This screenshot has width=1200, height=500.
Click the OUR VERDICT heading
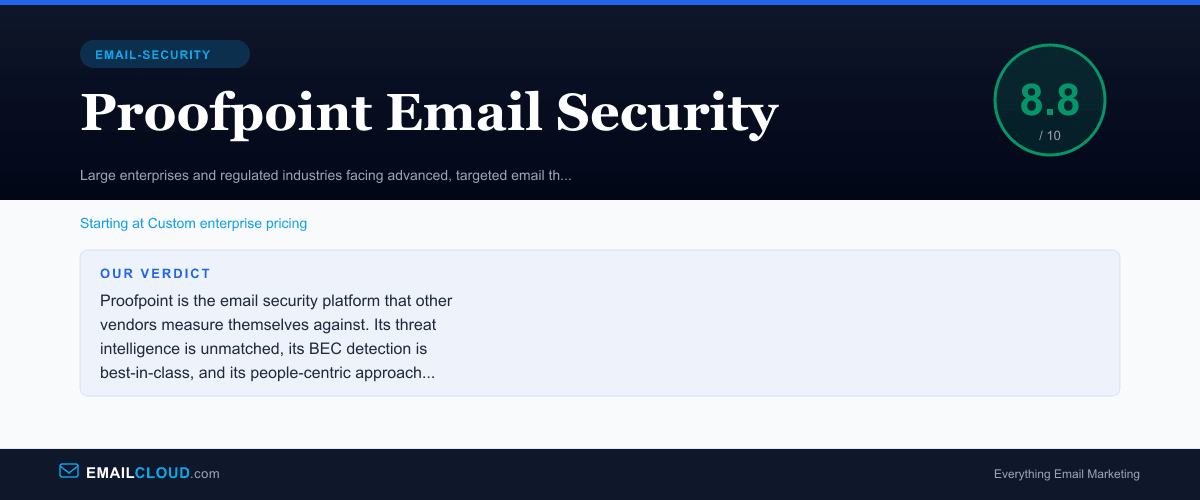pos(155,273)
